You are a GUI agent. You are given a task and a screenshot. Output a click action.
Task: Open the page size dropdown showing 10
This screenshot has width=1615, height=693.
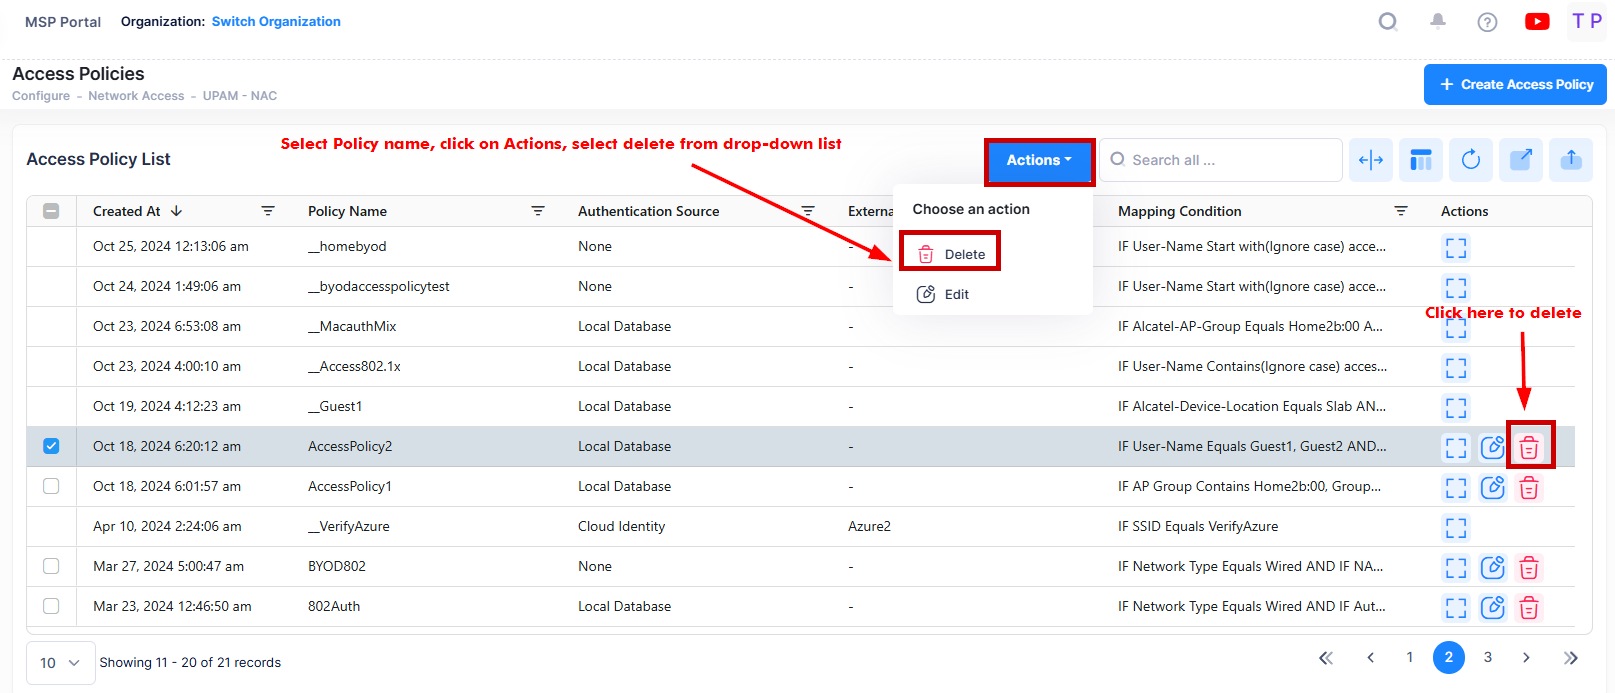point(60,663)
